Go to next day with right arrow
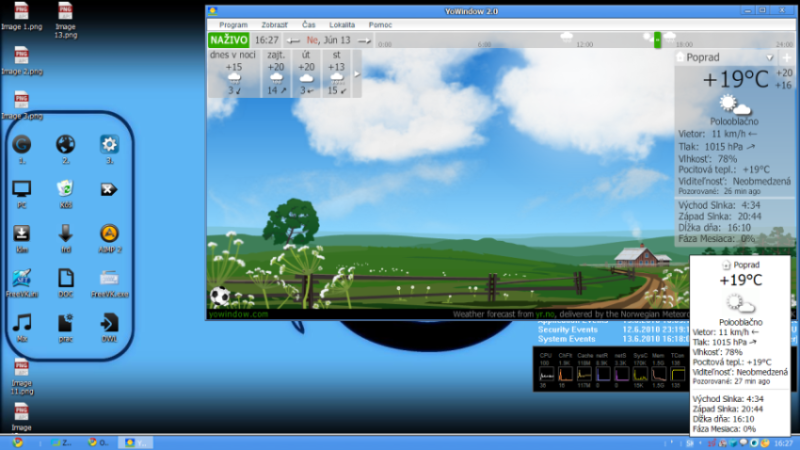This screenshot has width=800, height=450. pos(365,41)
